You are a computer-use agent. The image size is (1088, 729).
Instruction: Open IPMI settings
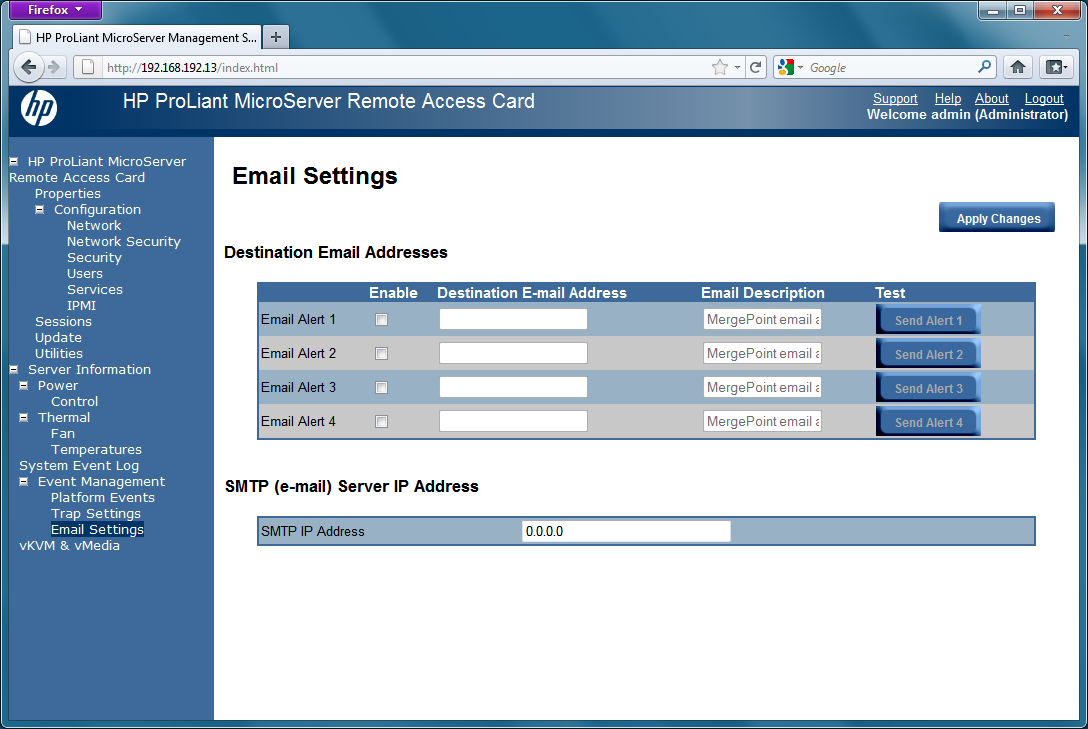[81, 305]
